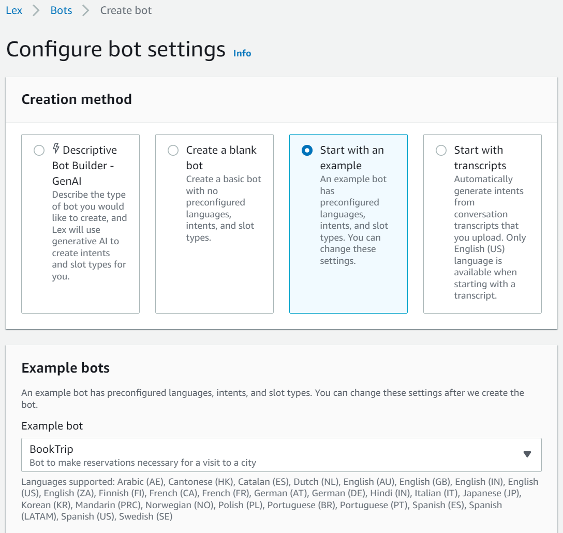Select Start with an example radio
The image size is (563, 533).
(x=307, y=150)
